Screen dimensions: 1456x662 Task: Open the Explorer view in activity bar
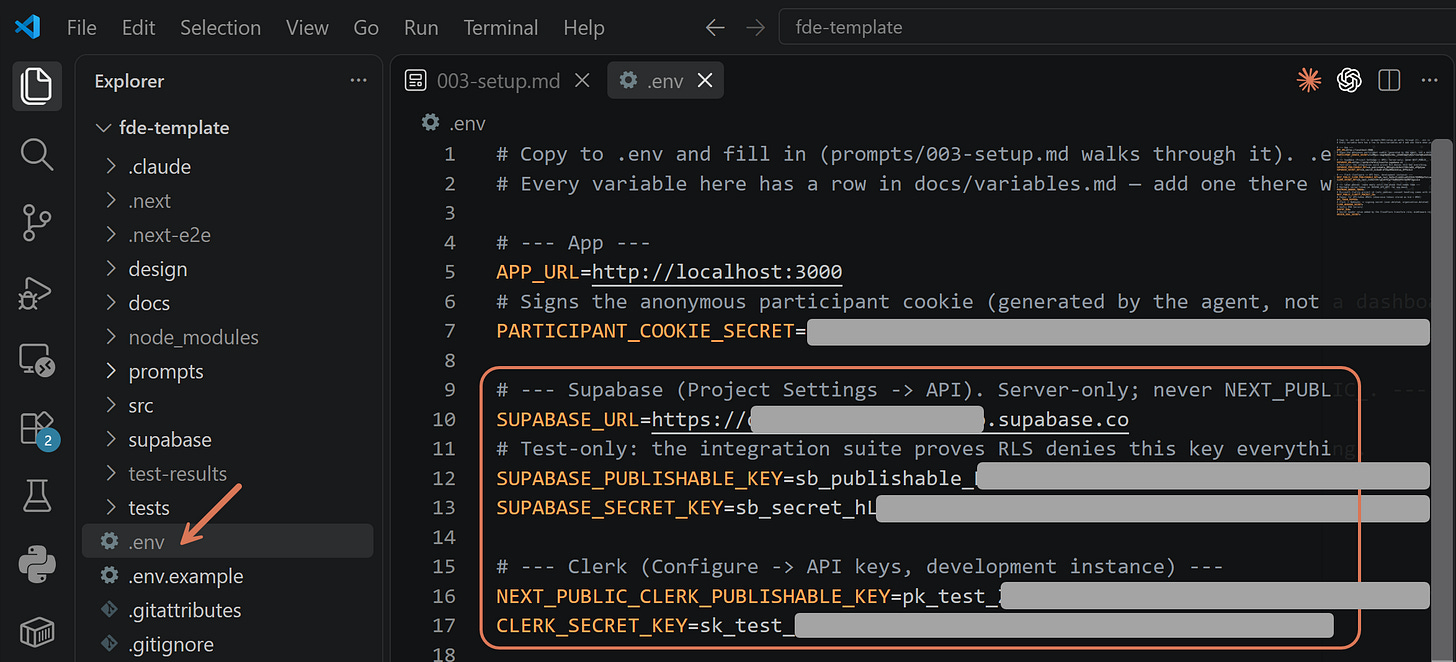coord(36,86)
